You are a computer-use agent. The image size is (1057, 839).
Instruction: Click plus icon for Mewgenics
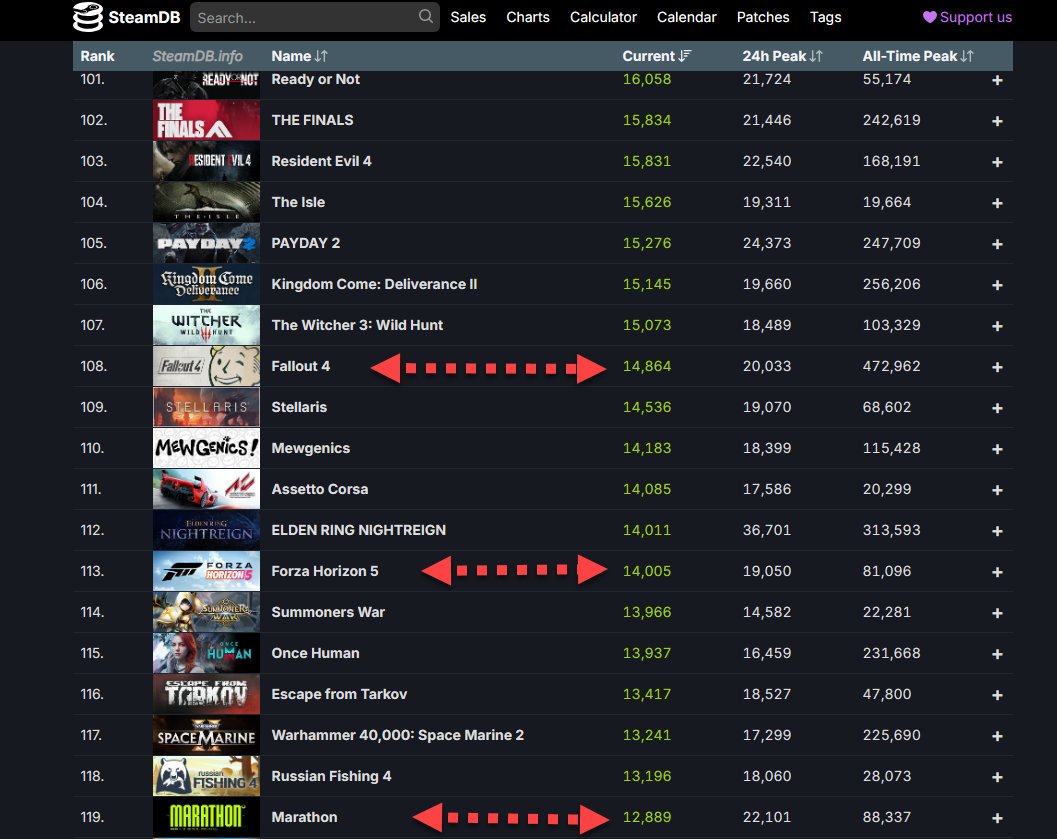997,449
